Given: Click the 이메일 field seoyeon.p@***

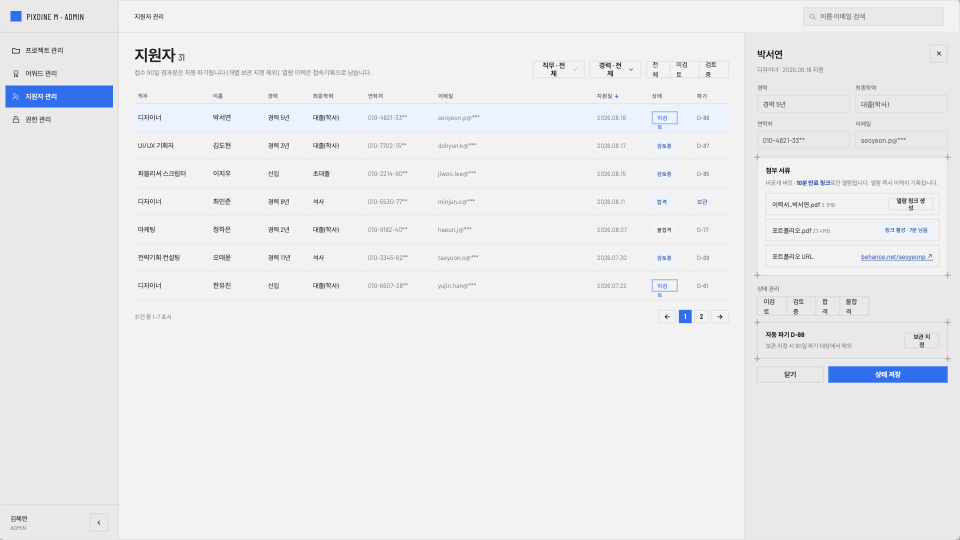Looking at the screenshot, I should click(x=901, y=140).
